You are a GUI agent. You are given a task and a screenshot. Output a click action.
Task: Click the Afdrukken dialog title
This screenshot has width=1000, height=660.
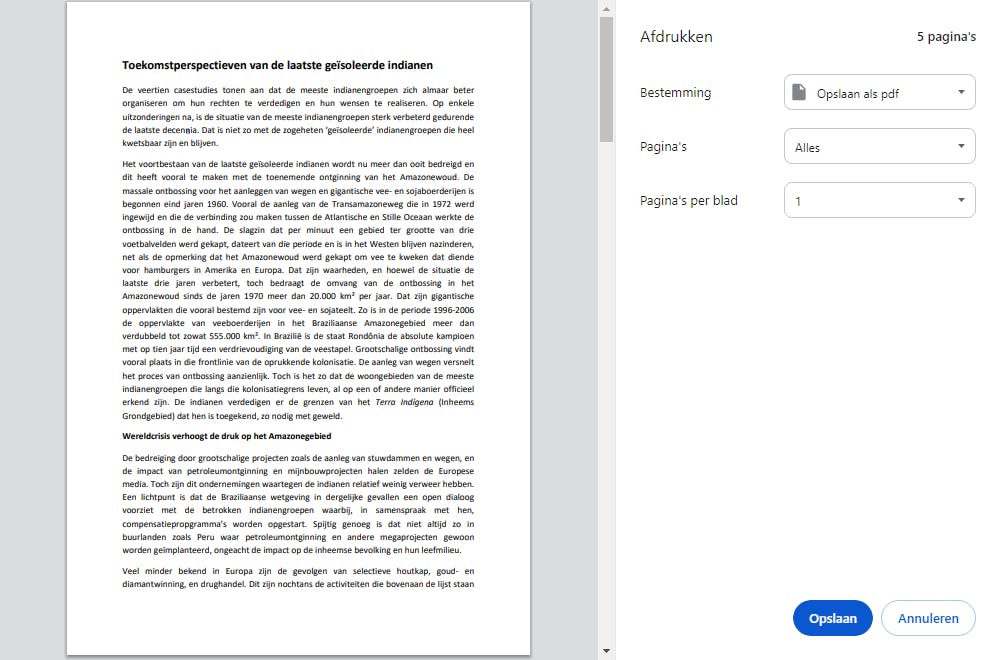tap(676, 36)
